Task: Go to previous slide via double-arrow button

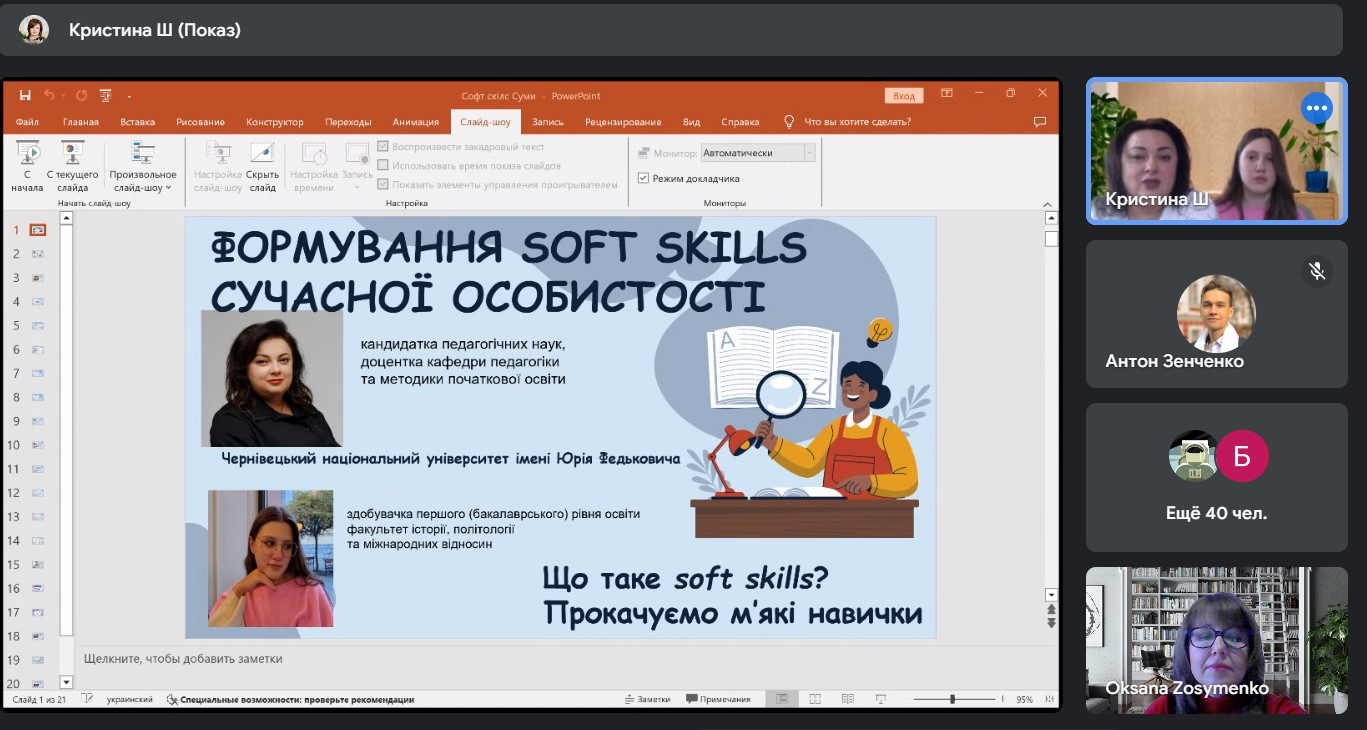Action: [x=1051, y=608]
